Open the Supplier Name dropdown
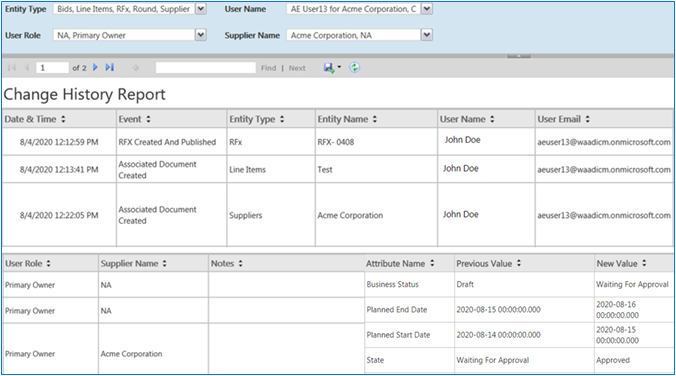The width and height of the screenshot is (676, 376). [x=426, y=35]
